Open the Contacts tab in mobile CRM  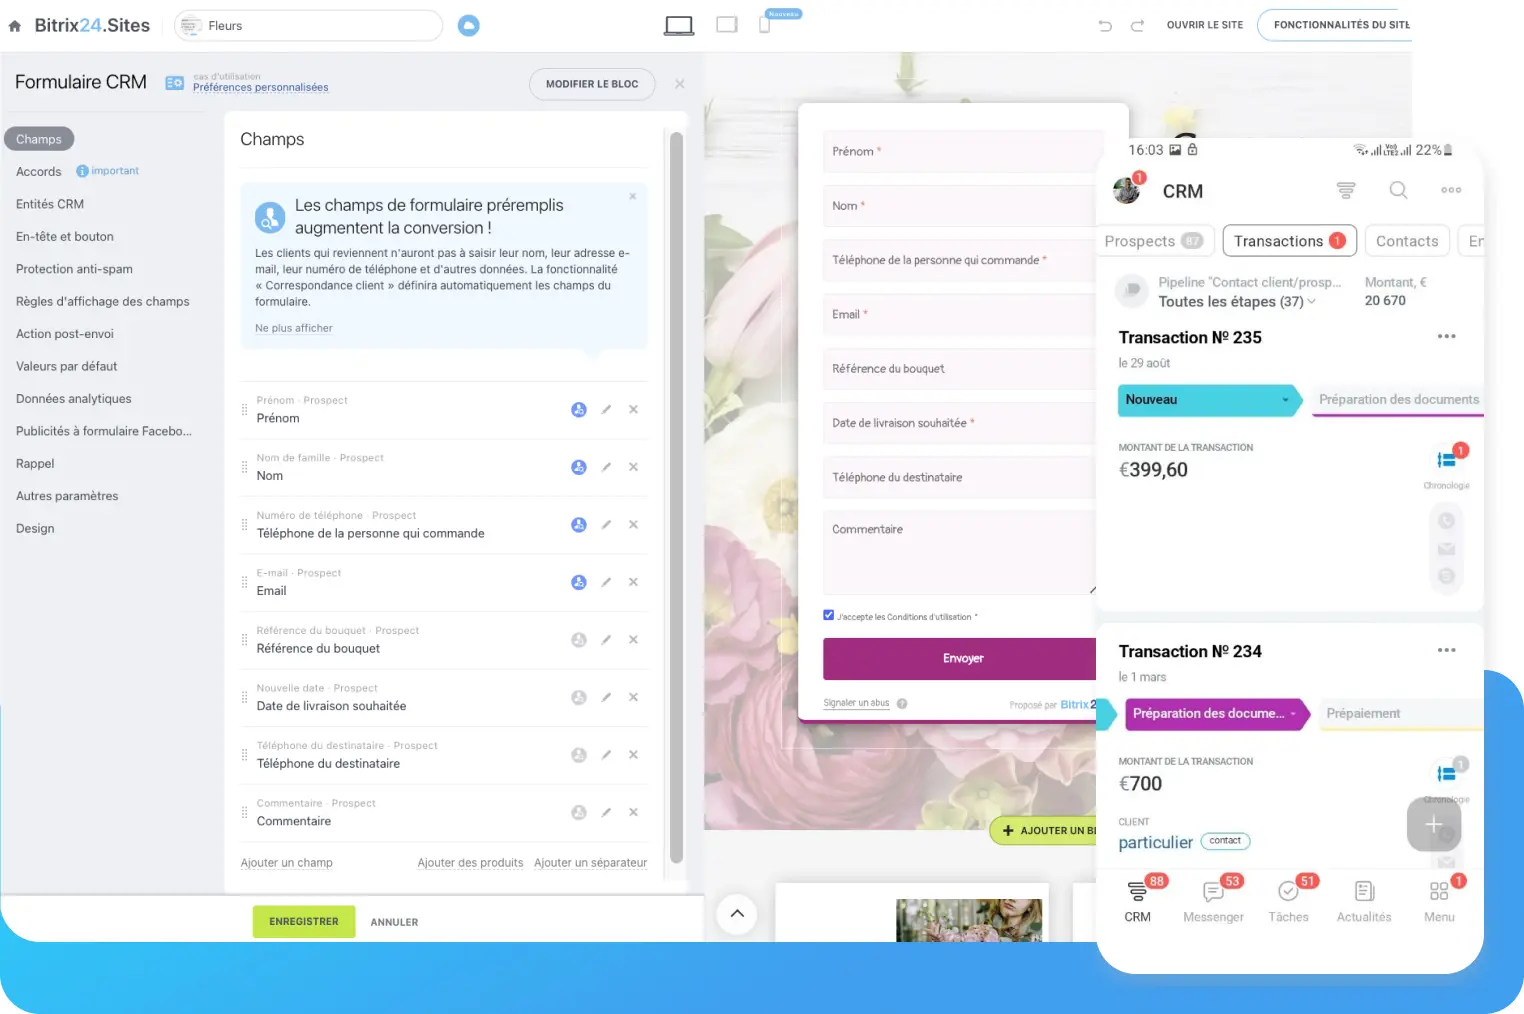[1406, 241]
